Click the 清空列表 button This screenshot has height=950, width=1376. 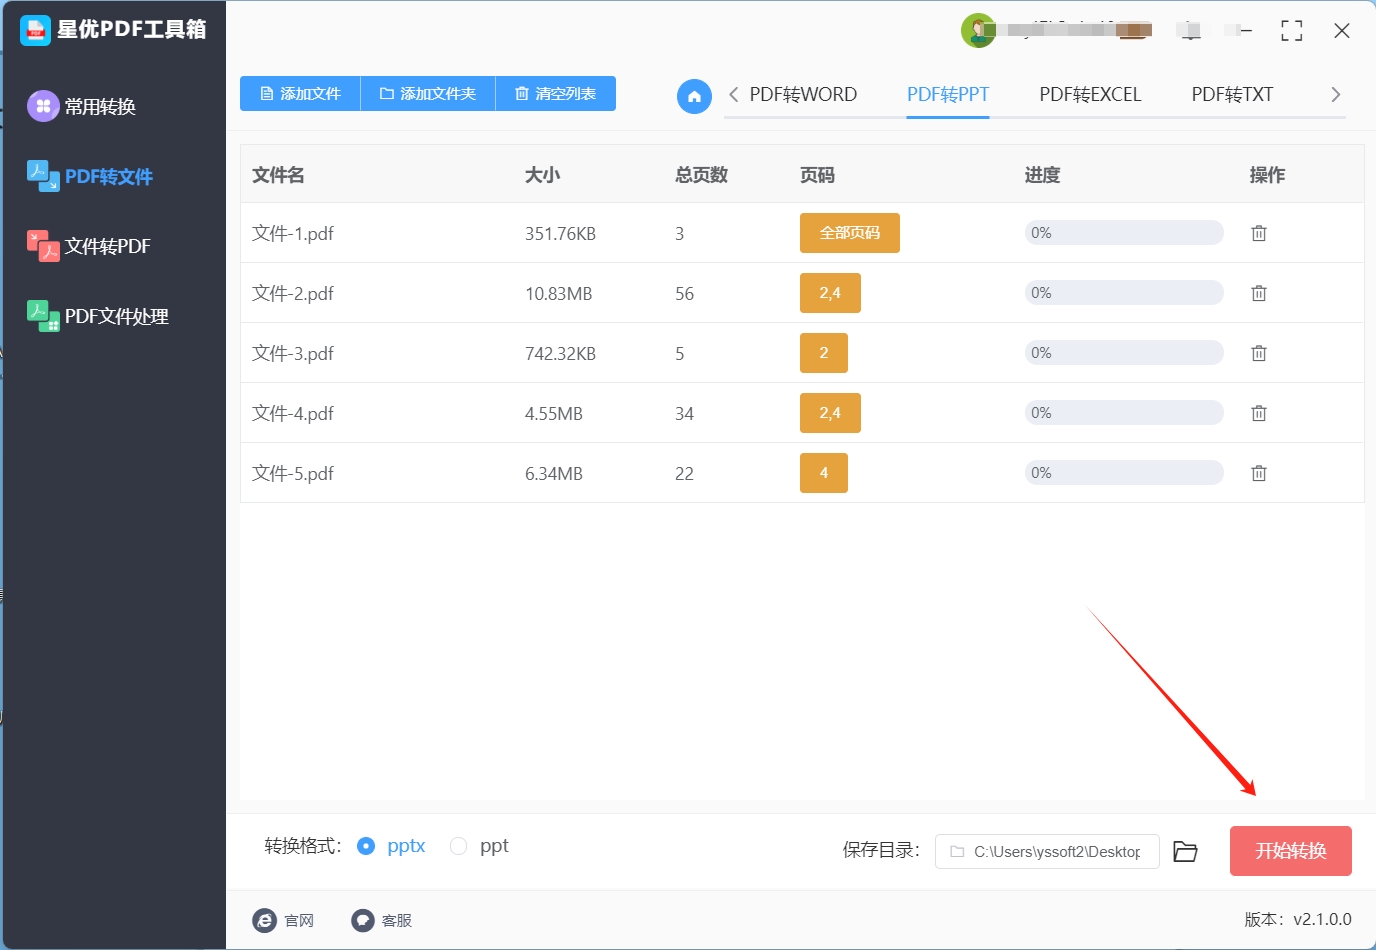[556, 93]
